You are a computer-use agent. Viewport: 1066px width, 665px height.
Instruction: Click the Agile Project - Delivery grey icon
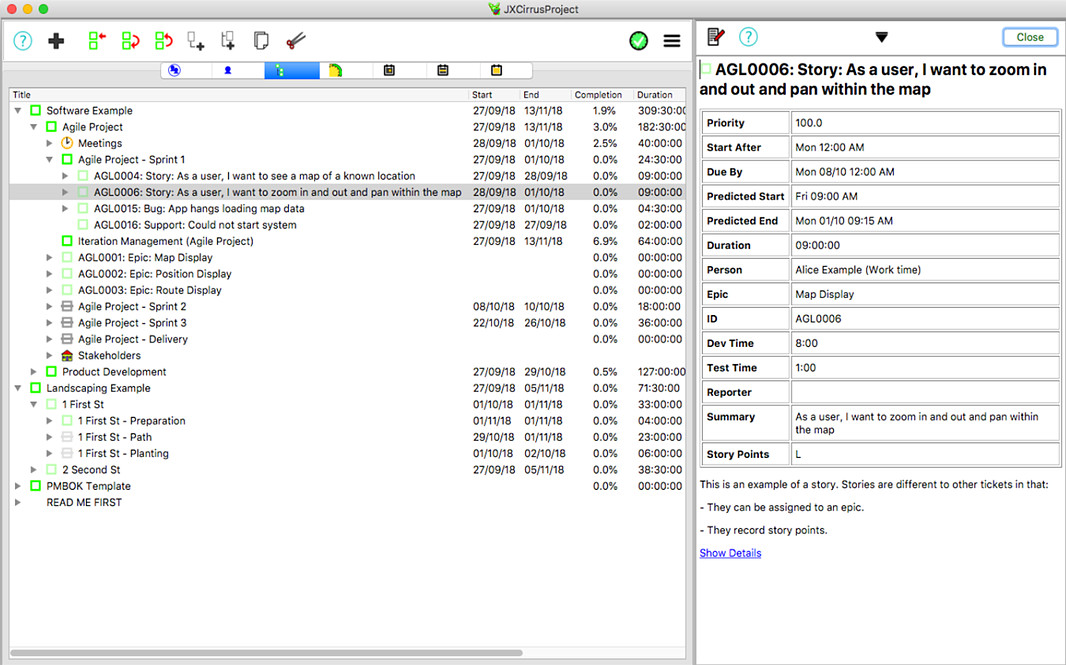tap(67, 339)
